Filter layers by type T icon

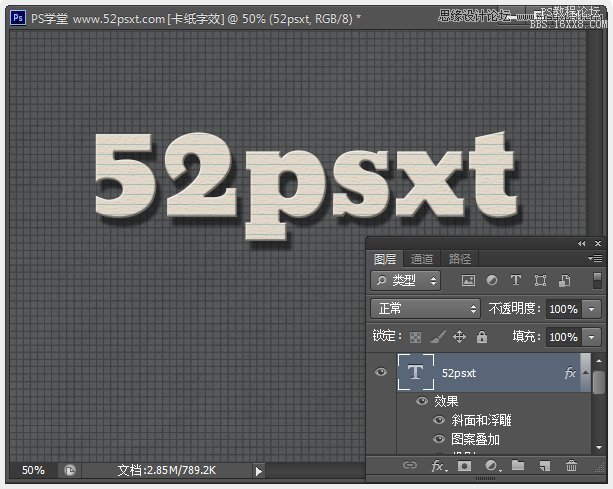coord(516,280)
